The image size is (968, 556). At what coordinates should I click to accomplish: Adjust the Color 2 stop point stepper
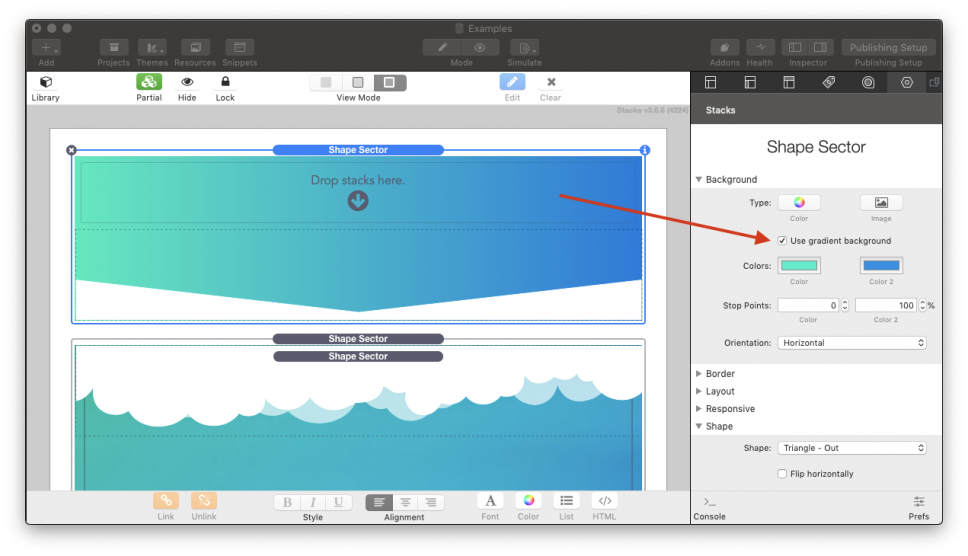point(923,305)
